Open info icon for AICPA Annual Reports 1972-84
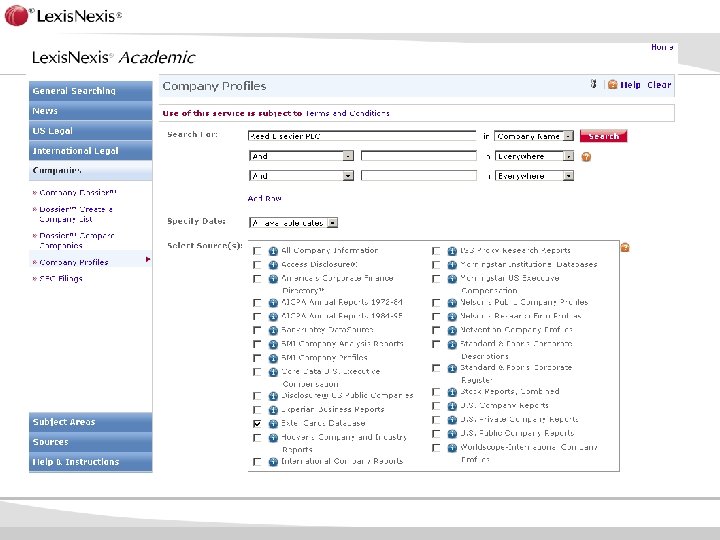 [x=273, y=303]
